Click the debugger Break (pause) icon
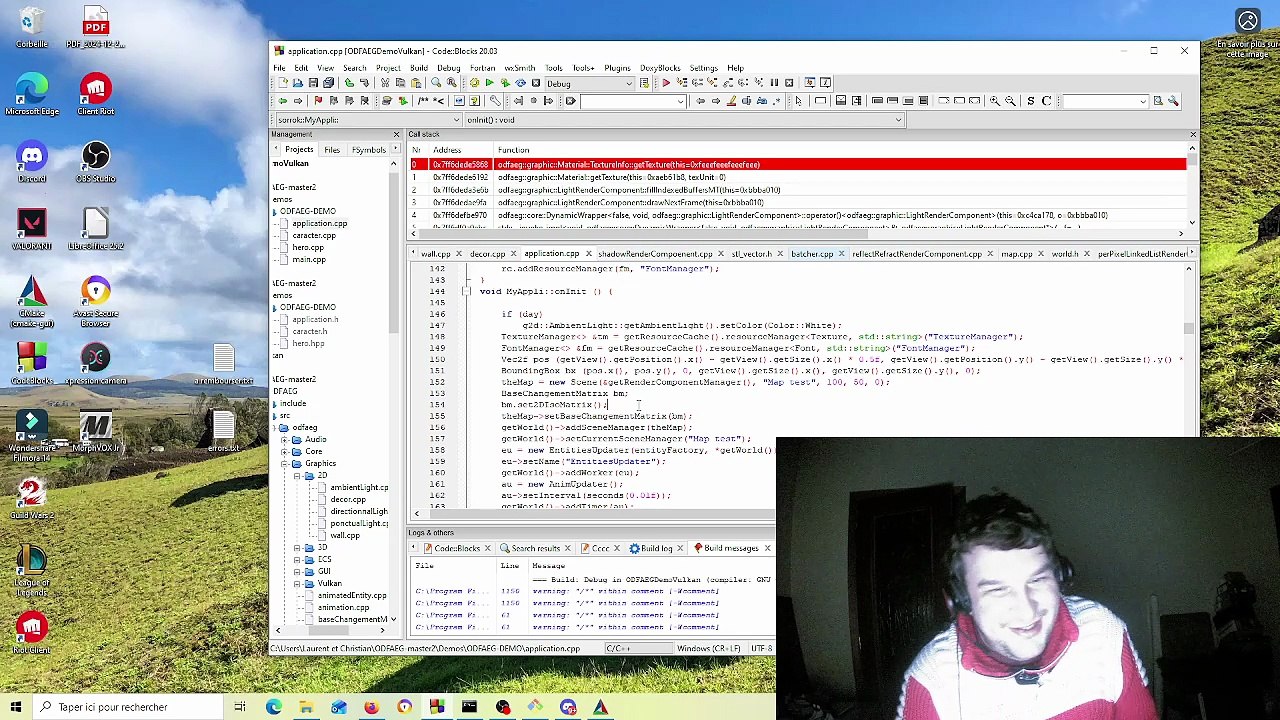1280x720 pixels. [x=773, y=83]
